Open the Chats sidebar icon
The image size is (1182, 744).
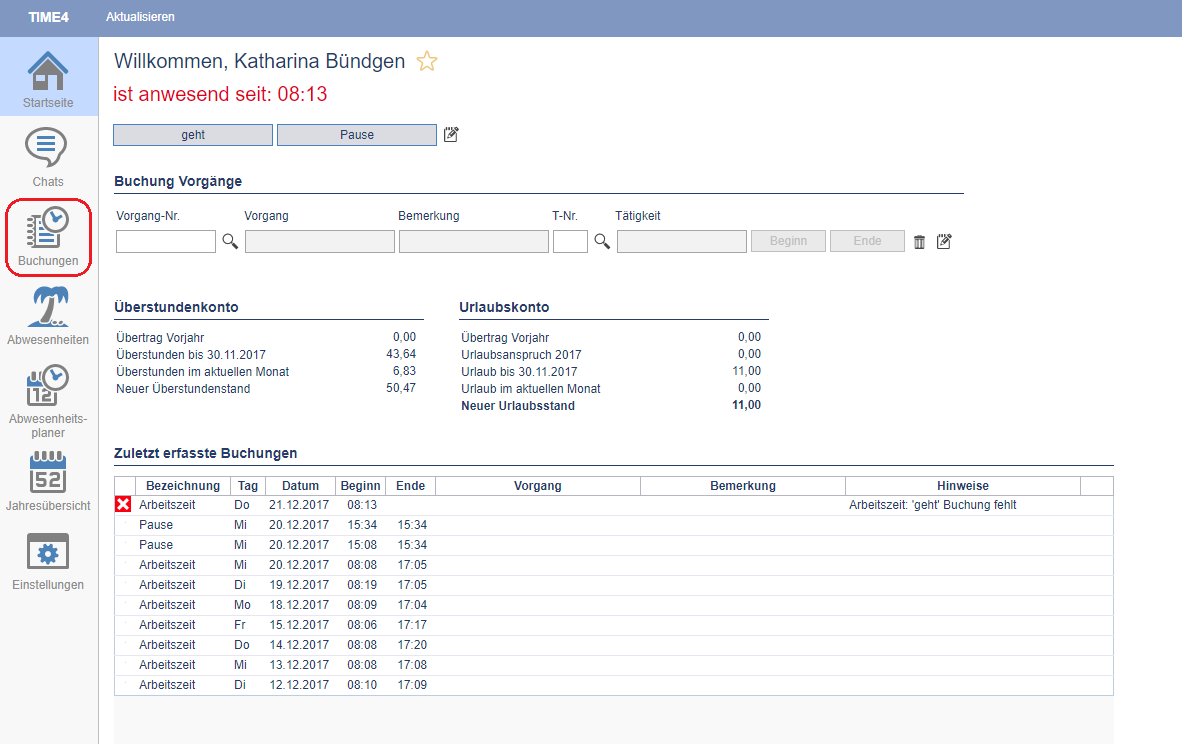[x=47, y=147]
